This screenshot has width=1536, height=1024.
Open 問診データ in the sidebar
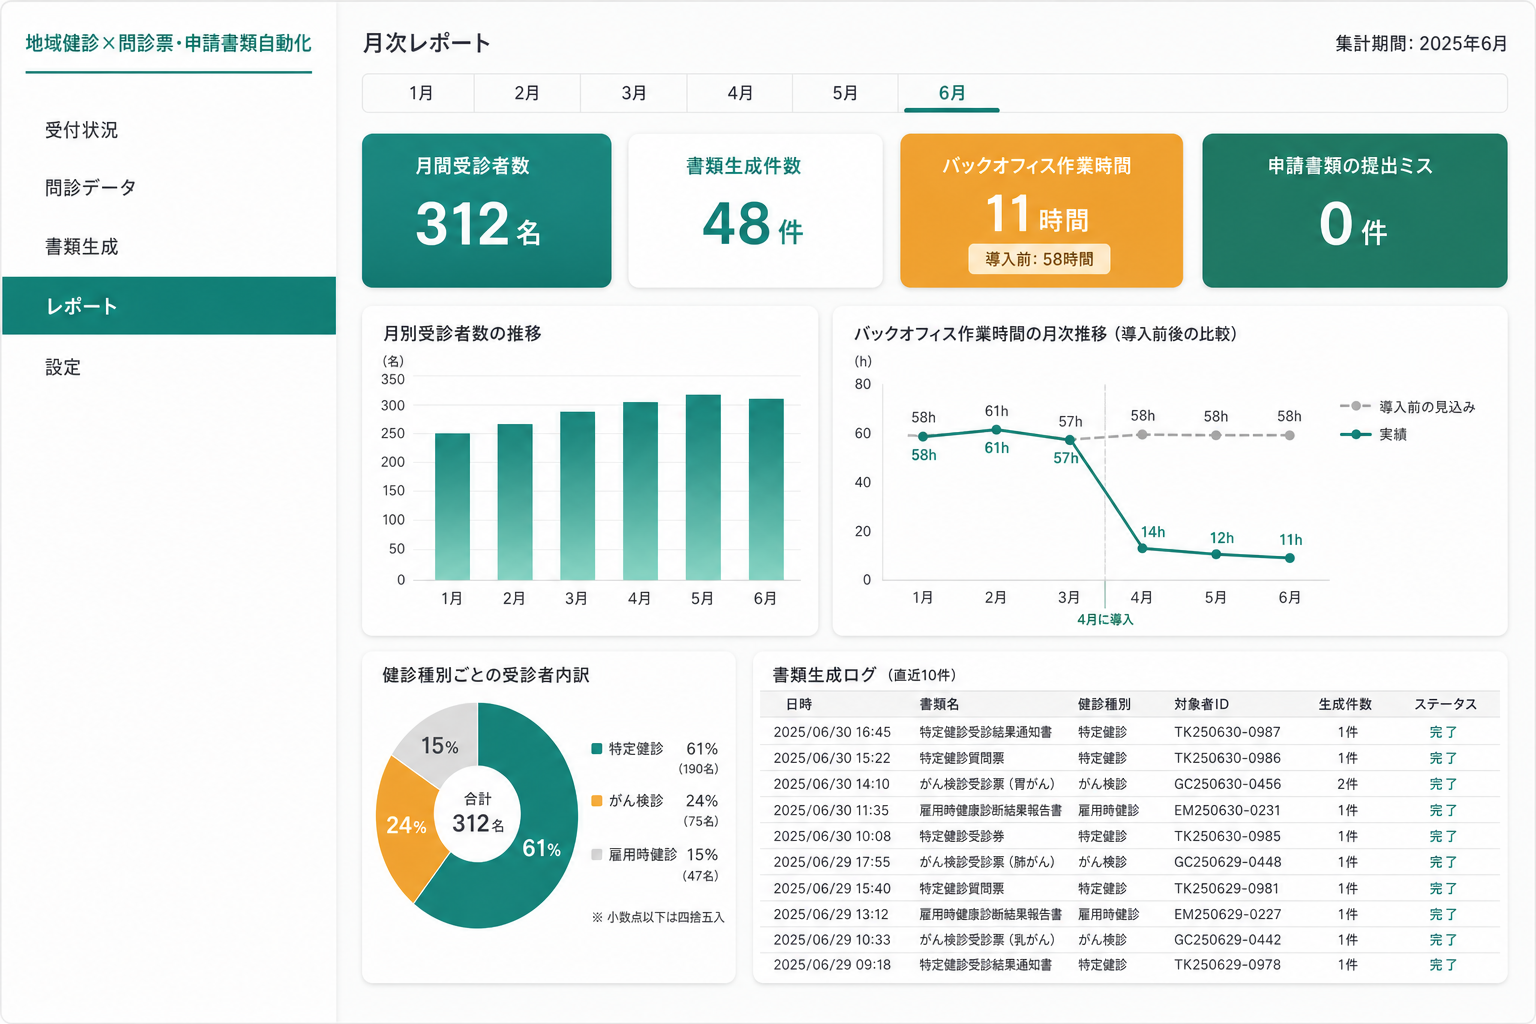pyautogui.click(x=168, y=187)
